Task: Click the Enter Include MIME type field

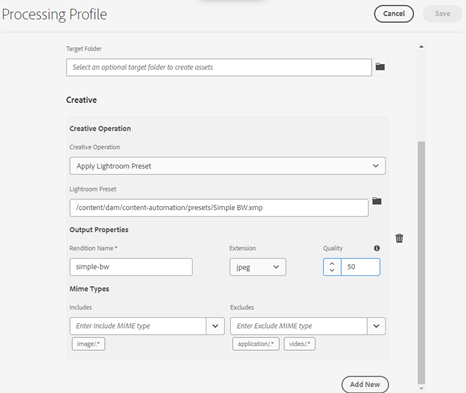Action: [x=138, y=326]
